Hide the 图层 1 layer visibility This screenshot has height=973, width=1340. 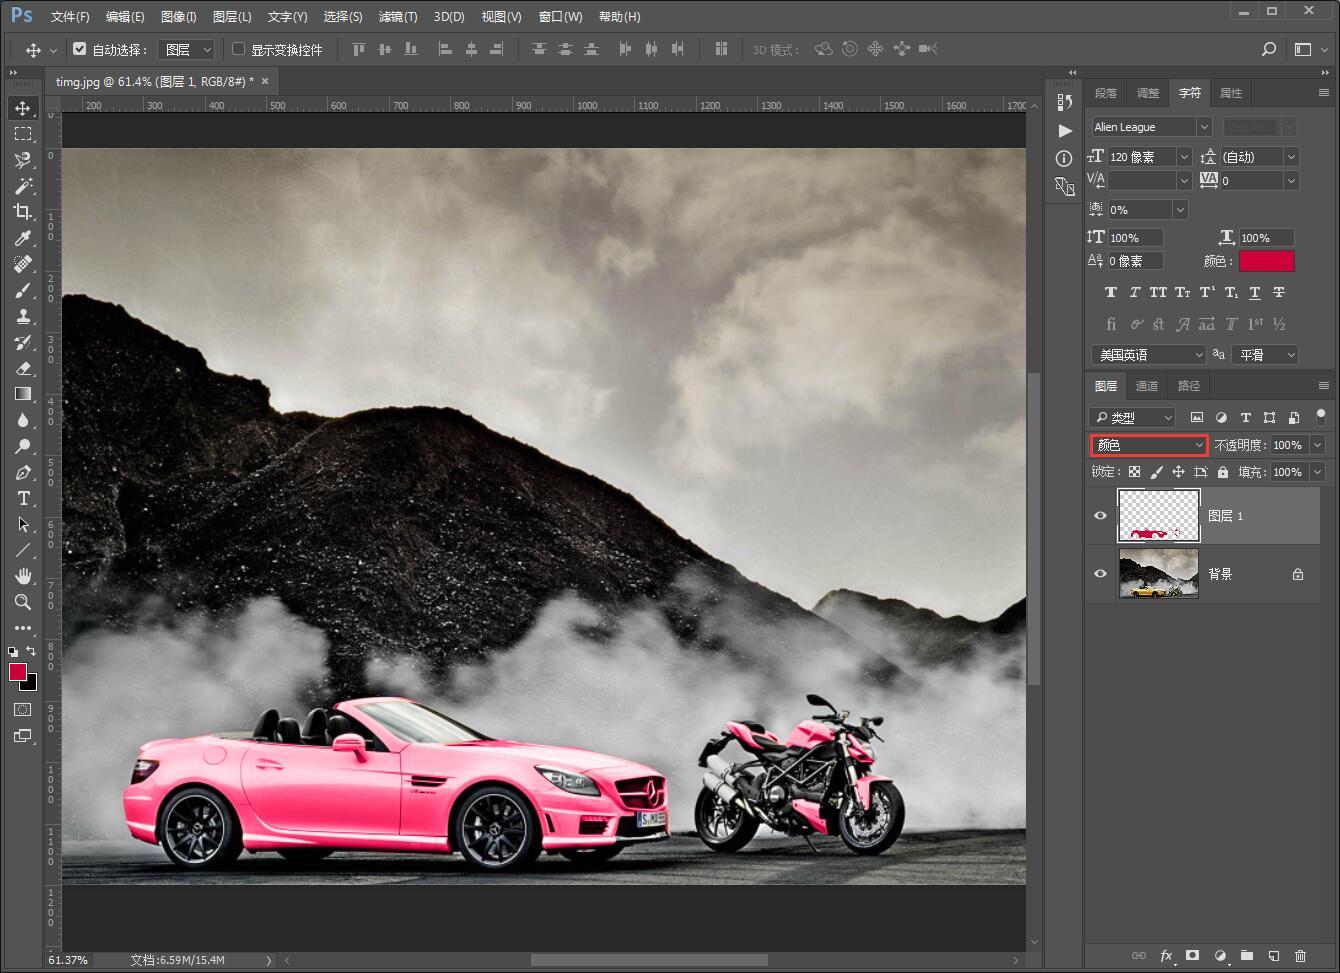click(x=1100, y=516)
